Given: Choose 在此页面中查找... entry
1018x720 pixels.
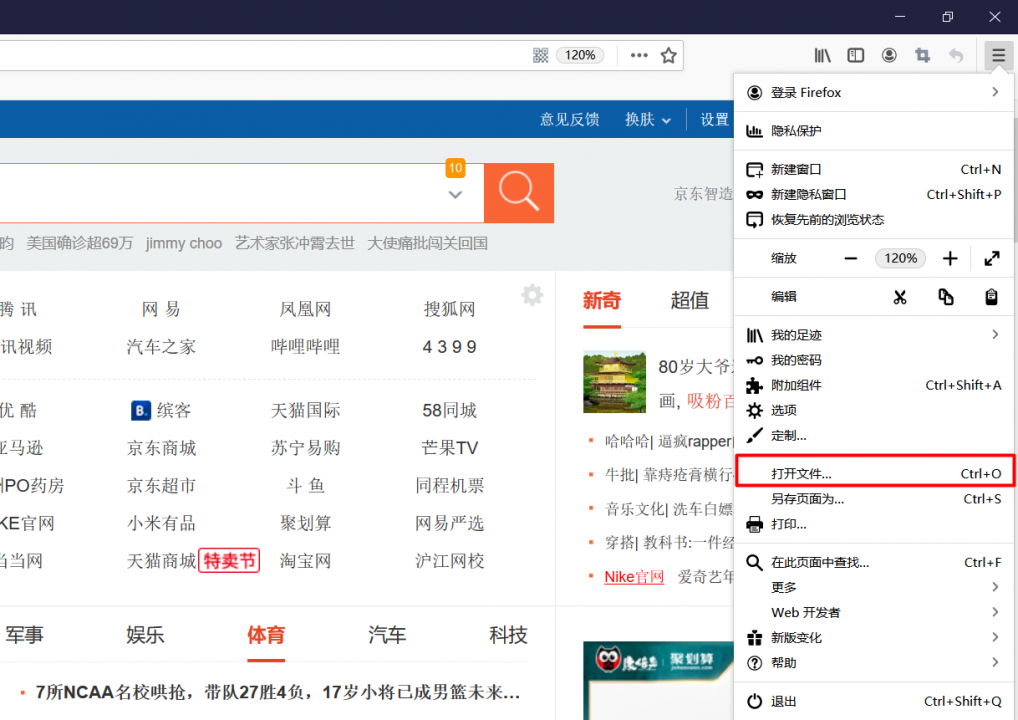Looking at the screenshot, I should [874, 562].
